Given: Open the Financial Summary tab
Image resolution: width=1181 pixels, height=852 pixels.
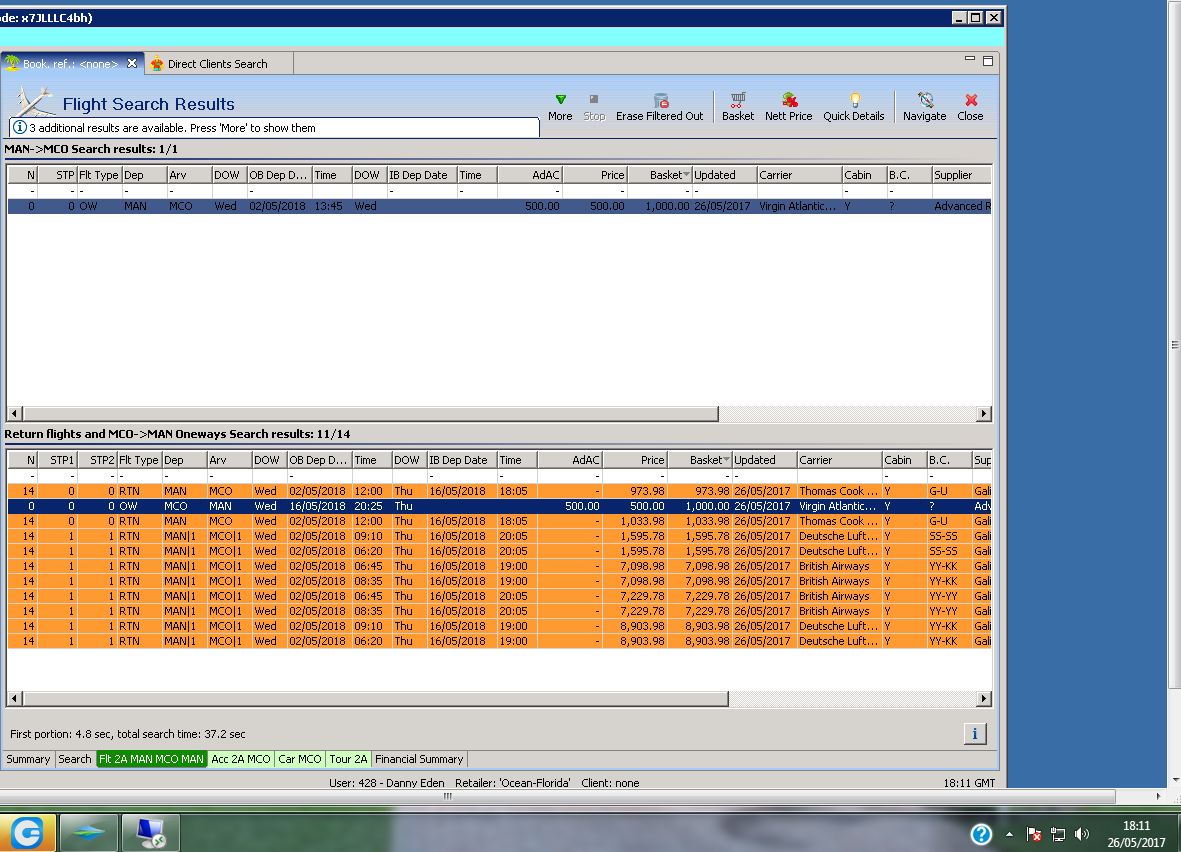Looking at the screenshot, I should click(x=420, y=759).
